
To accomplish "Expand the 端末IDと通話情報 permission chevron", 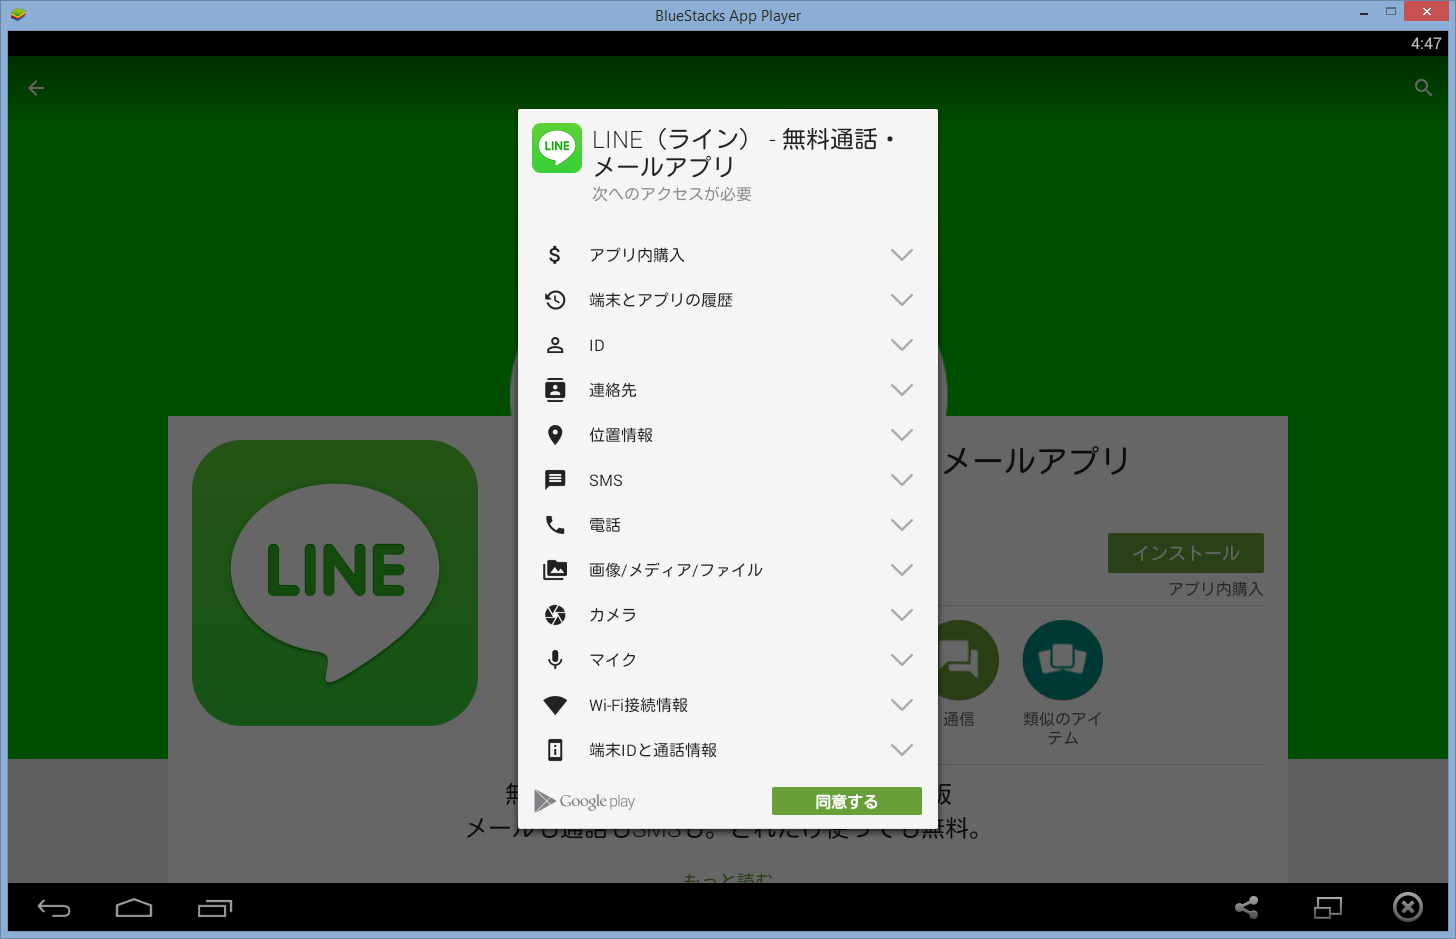I will pyautogui.click(x=902, y=750).
